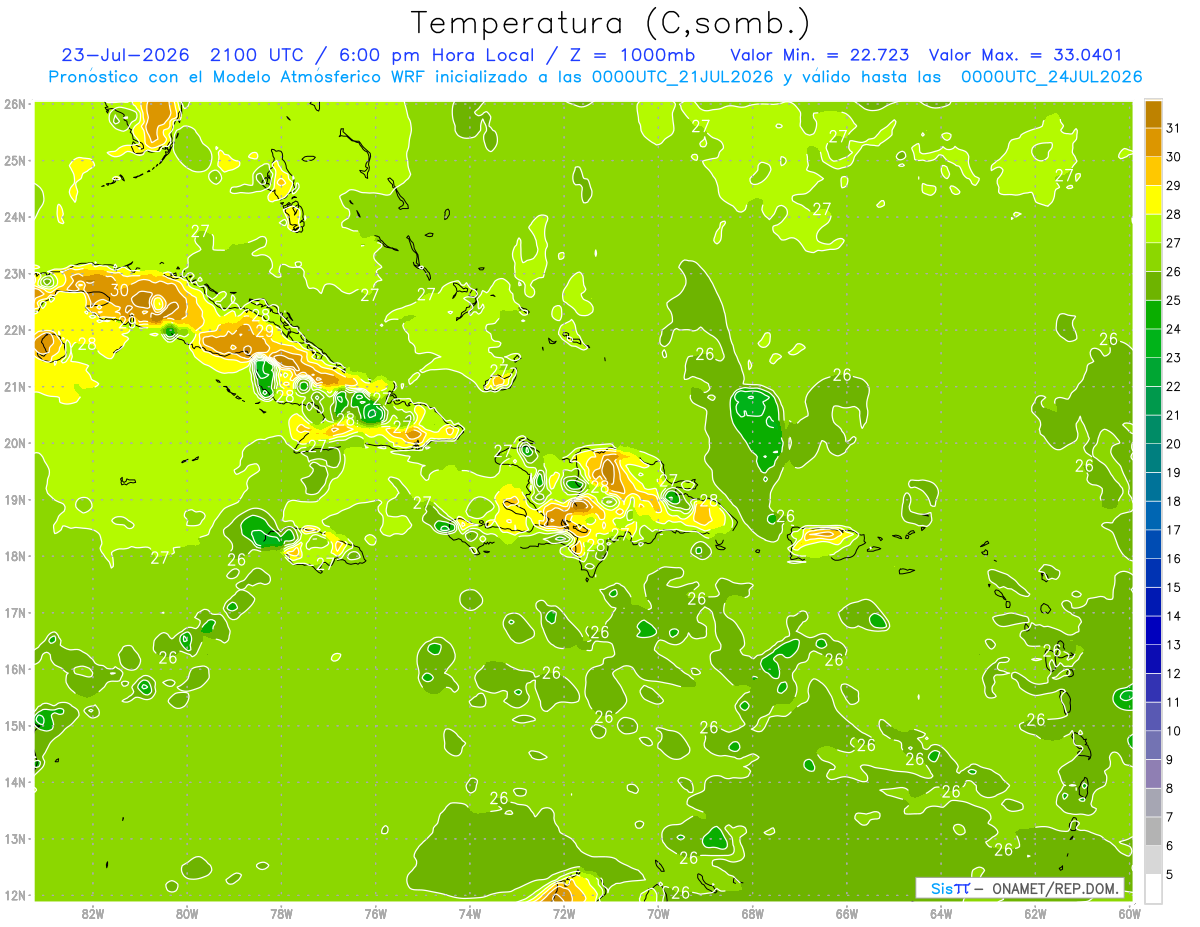Click the colorbar swatch between 28 and 29
Screen dimensions: 1200x927
[x=1153, y=200]
